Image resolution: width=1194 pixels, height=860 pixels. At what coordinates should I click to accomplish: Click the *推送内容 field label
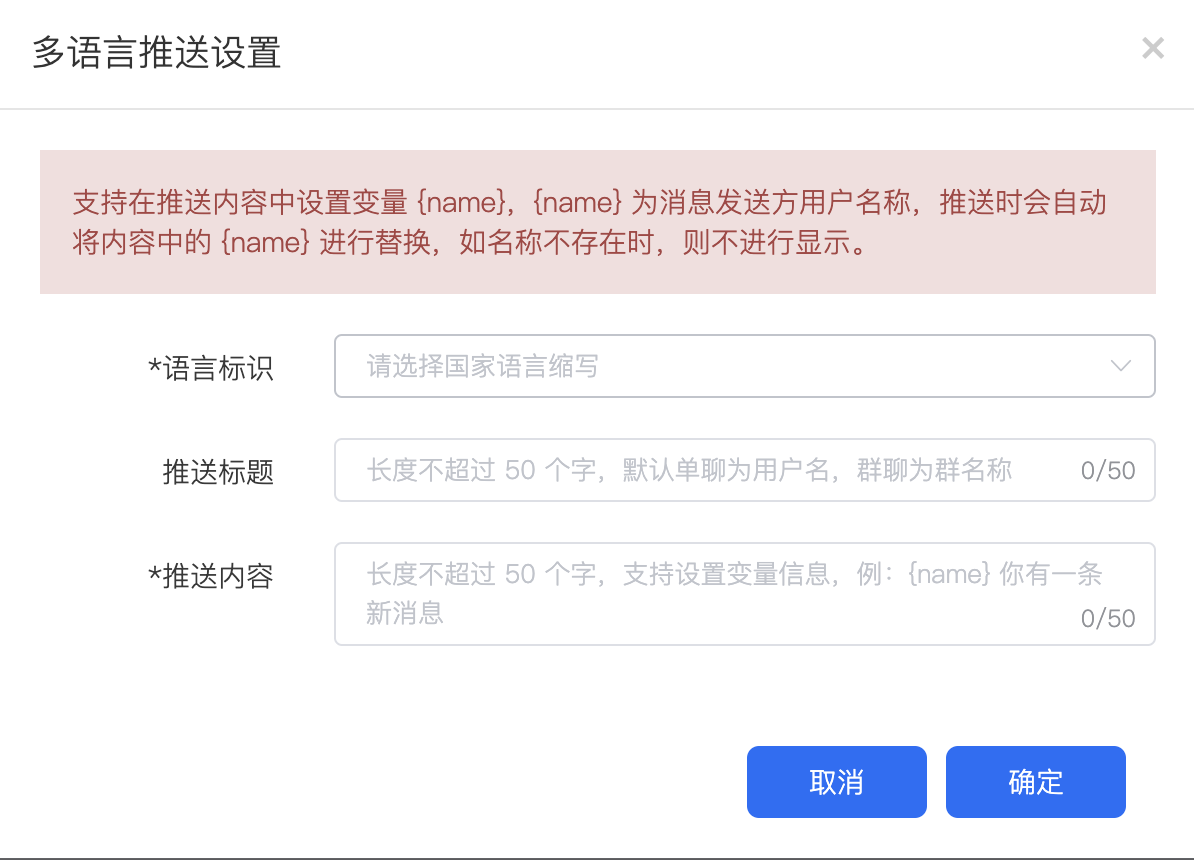point(210,576)
